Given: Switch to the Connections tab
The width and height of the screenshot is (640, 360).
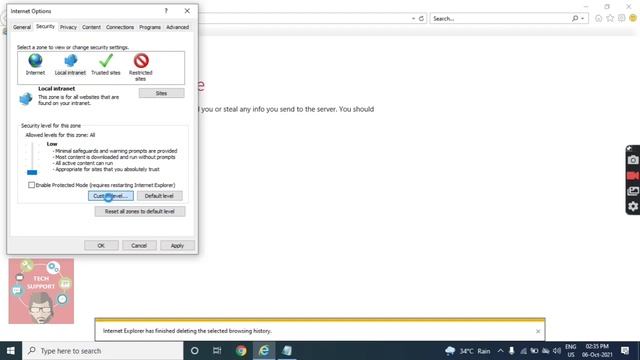Looking at the screenshot, I should click(x=120, y=27).
